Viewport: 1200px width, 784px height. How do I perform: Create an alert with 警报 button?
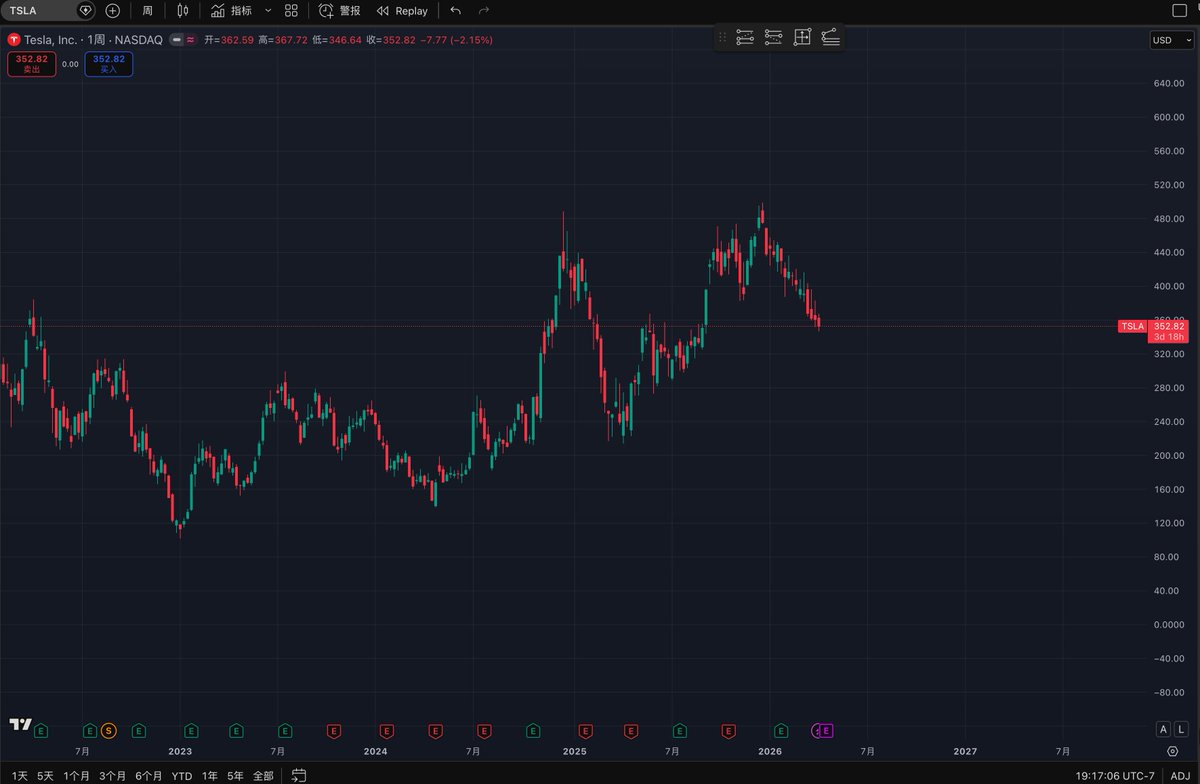(340, 10)
